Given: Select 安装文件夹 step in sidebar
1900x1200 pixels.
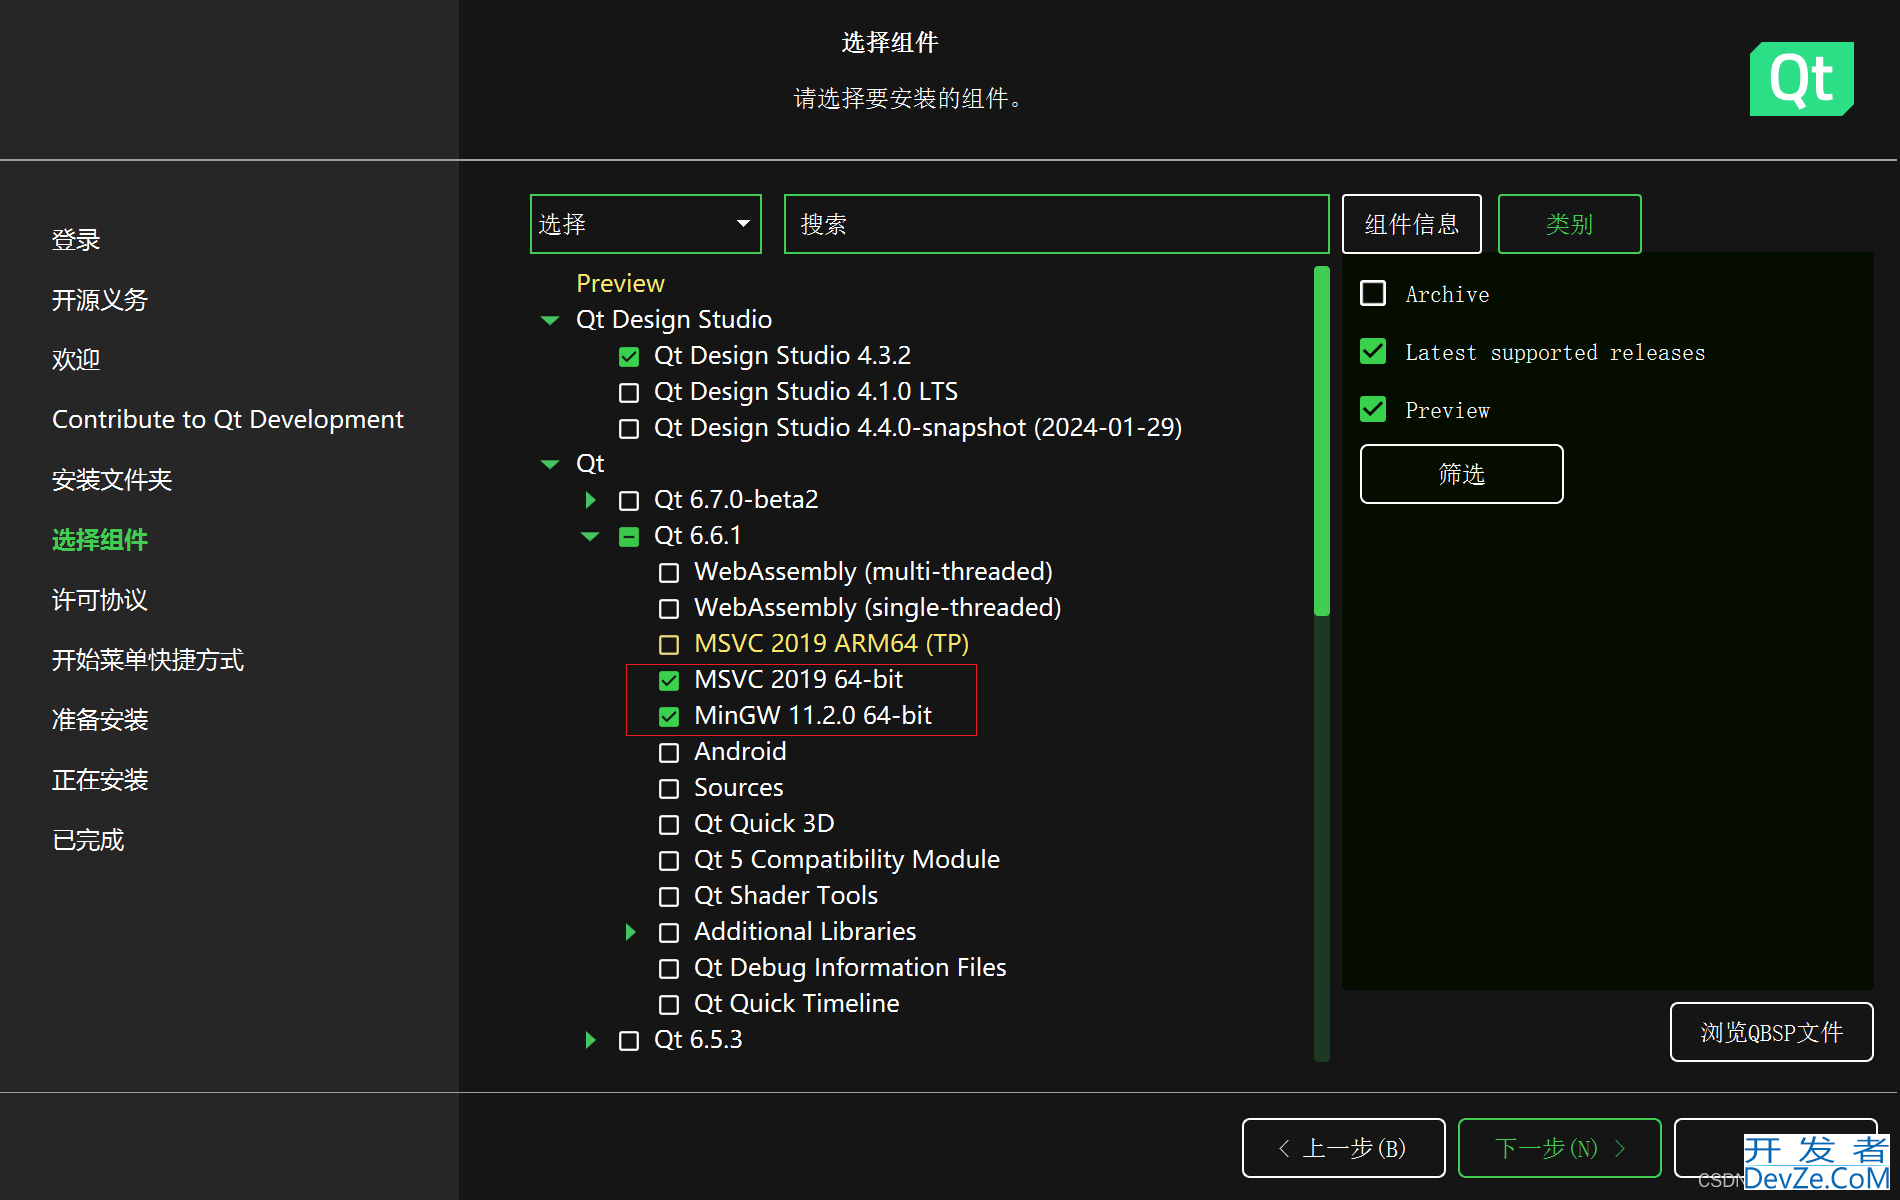Looking at the screenshot, I should point(112,480).
